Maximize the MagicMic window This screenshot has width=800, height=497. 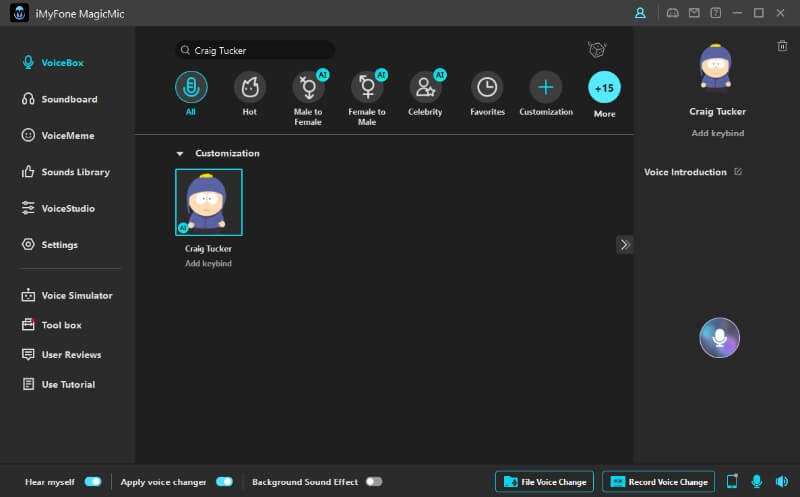tap(759, 13)
